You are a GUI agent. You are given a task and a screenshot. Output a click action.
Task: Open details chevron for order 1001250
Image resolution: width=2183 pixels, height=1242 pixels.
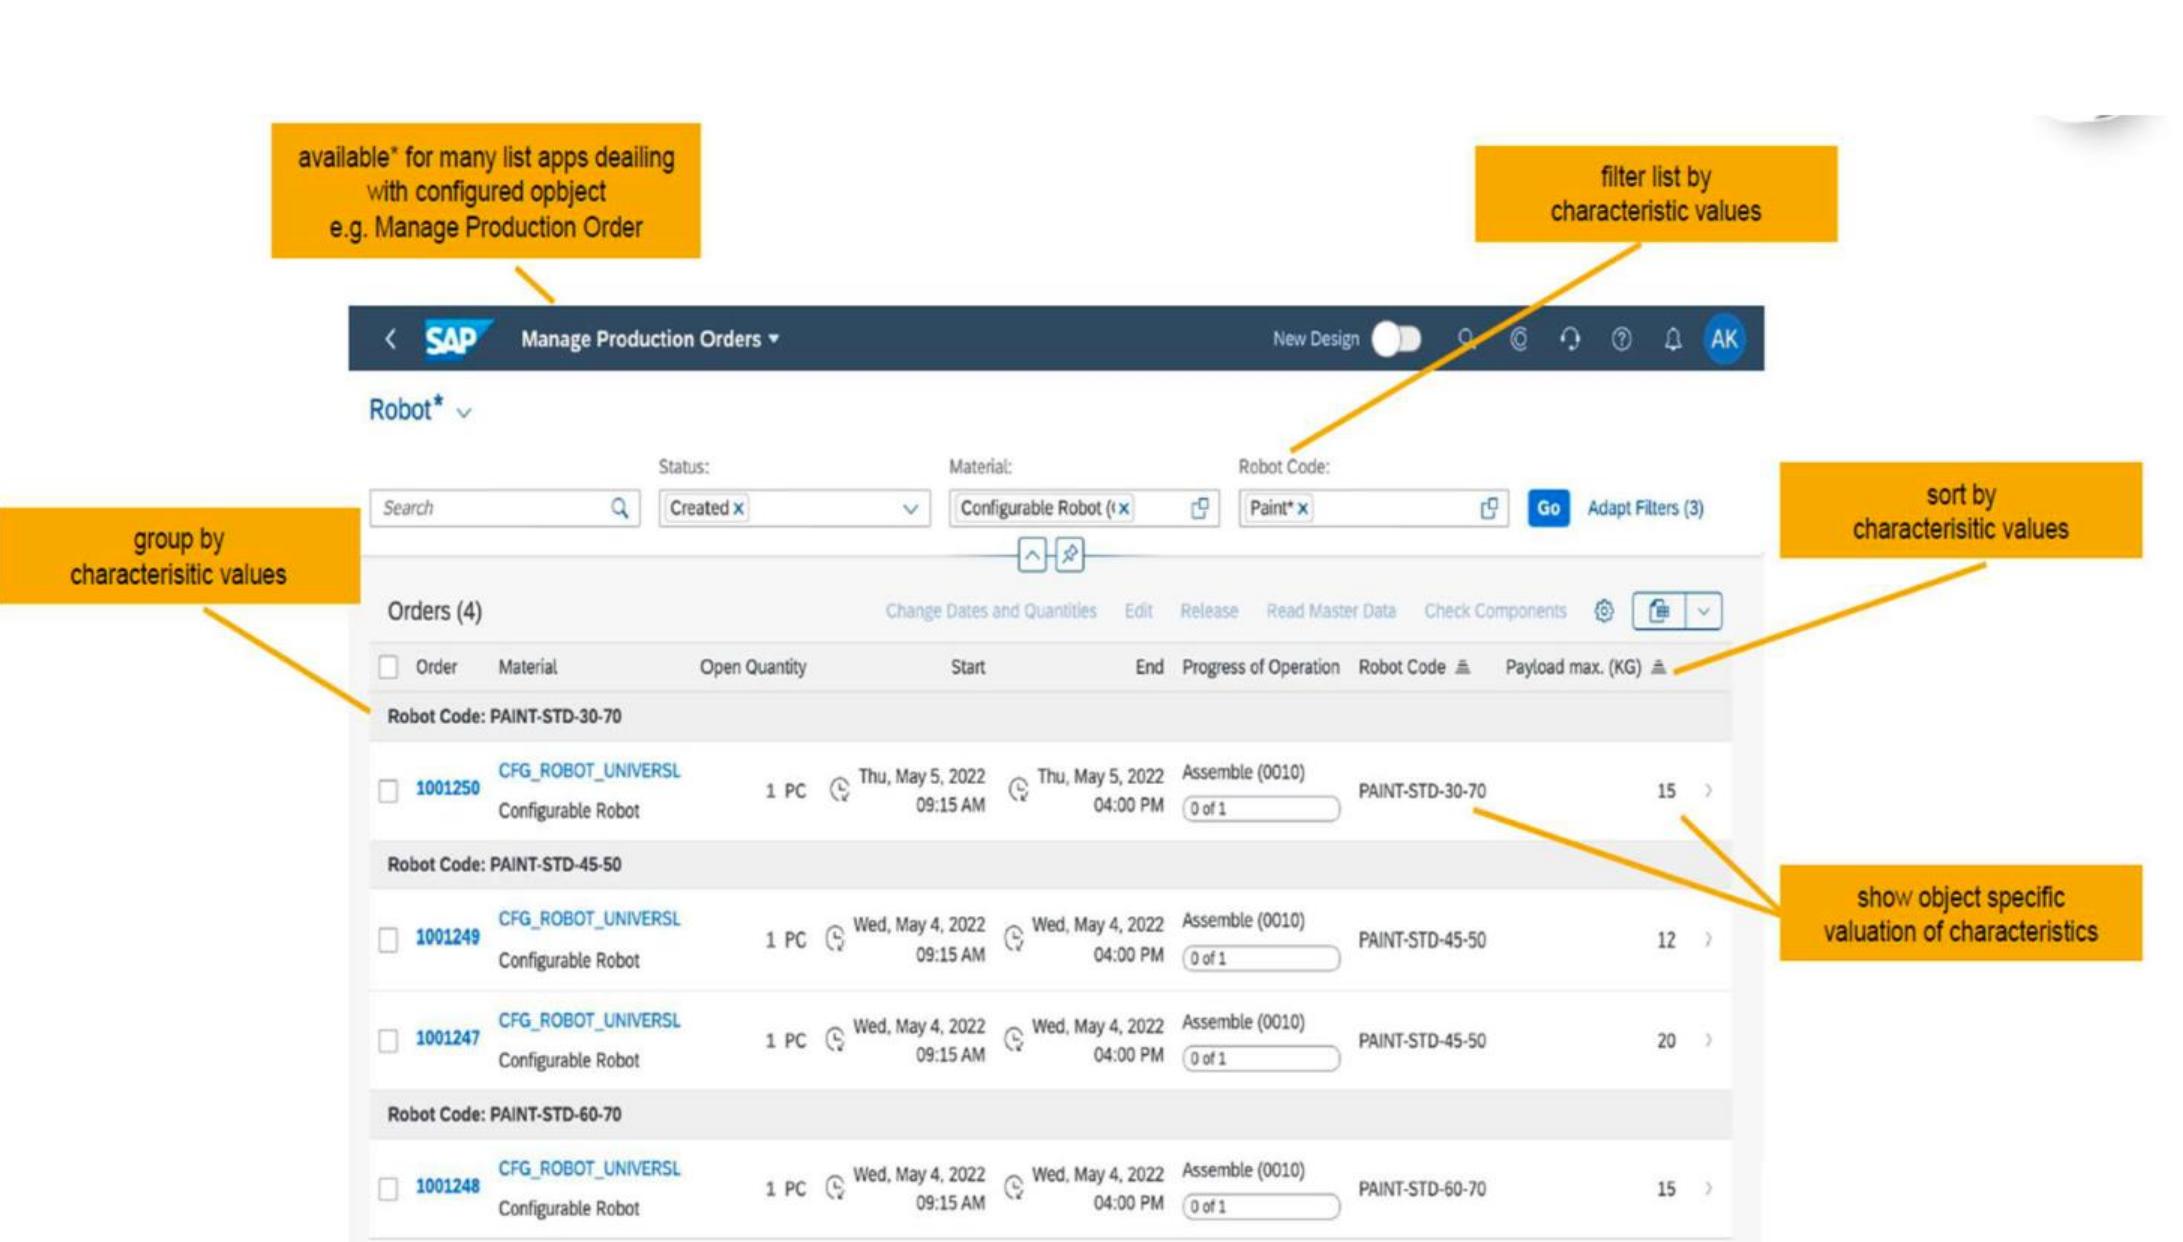point(1708,790)
